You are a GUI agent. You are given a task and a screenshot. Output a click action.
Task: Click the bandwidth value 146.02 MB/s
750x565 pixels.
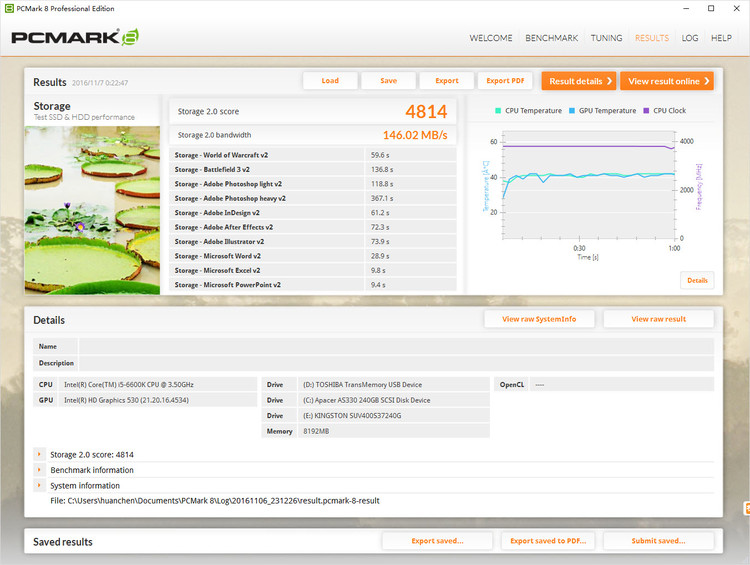coord(415,135)
